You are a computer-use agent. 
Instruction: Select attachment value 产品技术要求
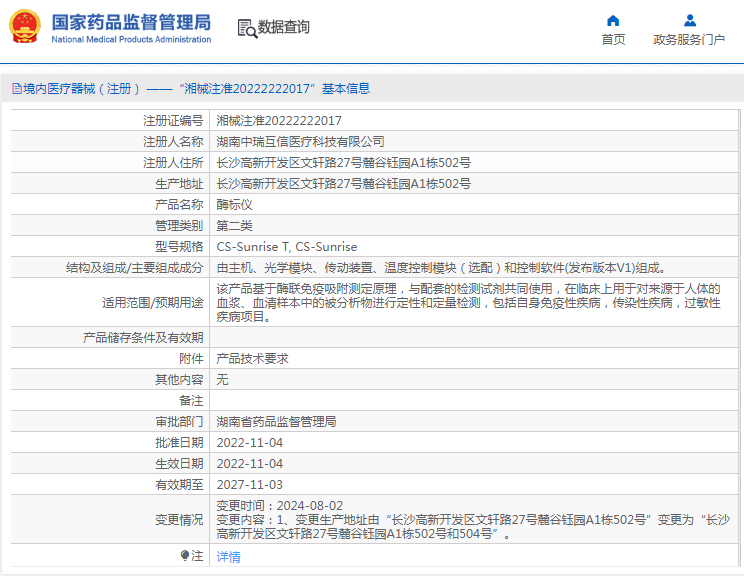pos(252,358)
